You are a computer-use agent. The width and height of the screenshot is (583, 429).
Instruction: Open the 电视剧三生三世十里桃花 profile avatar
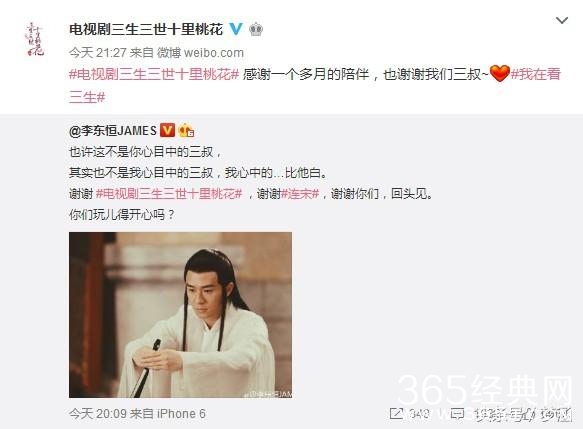34,39
